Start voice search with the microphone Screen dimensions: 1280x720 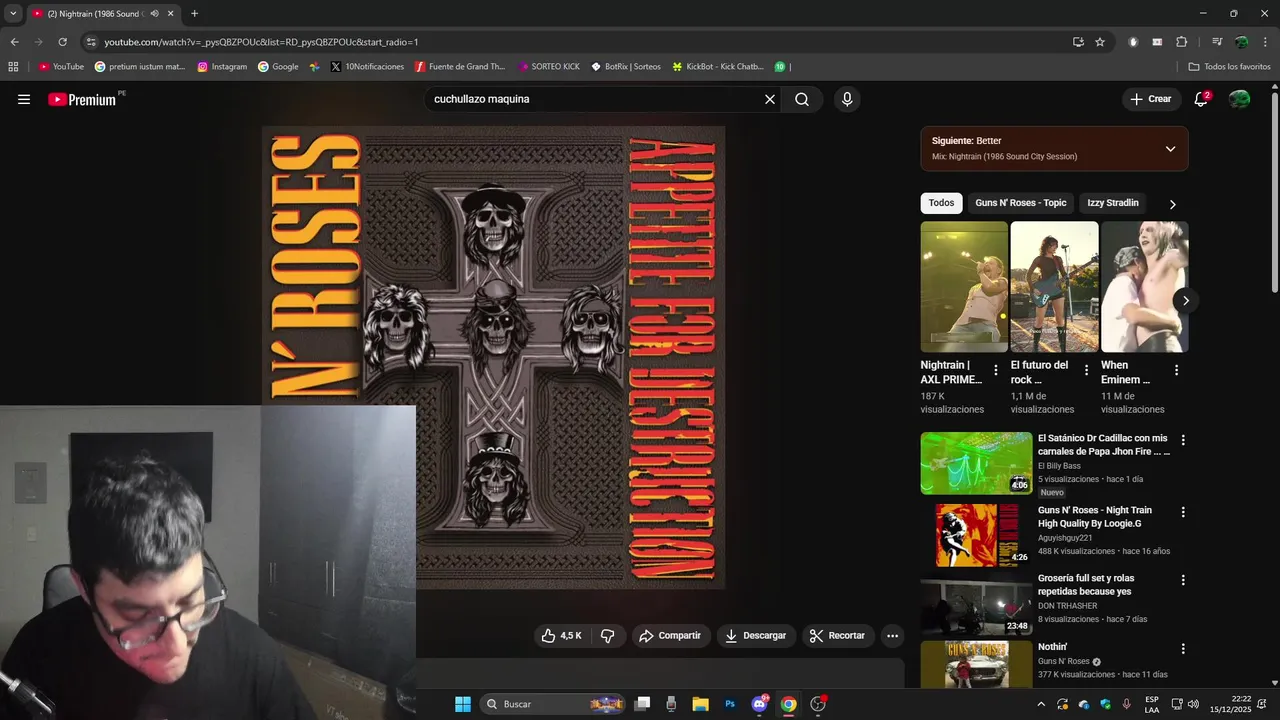coord(847,99)
